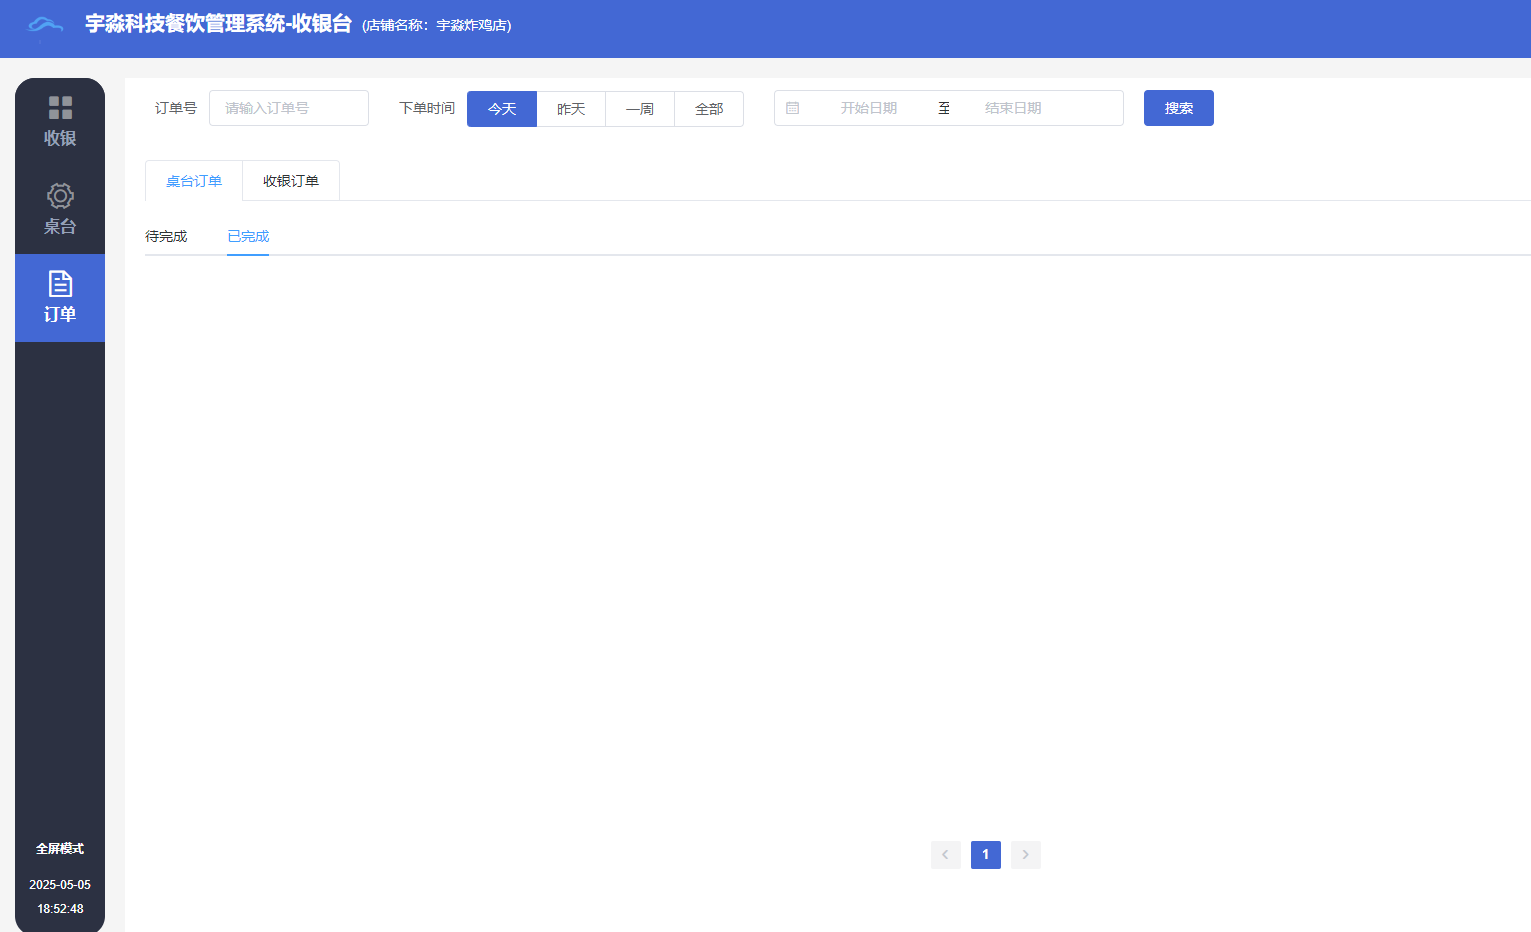Switch to the 桌台订单 tab

[194, 181]
